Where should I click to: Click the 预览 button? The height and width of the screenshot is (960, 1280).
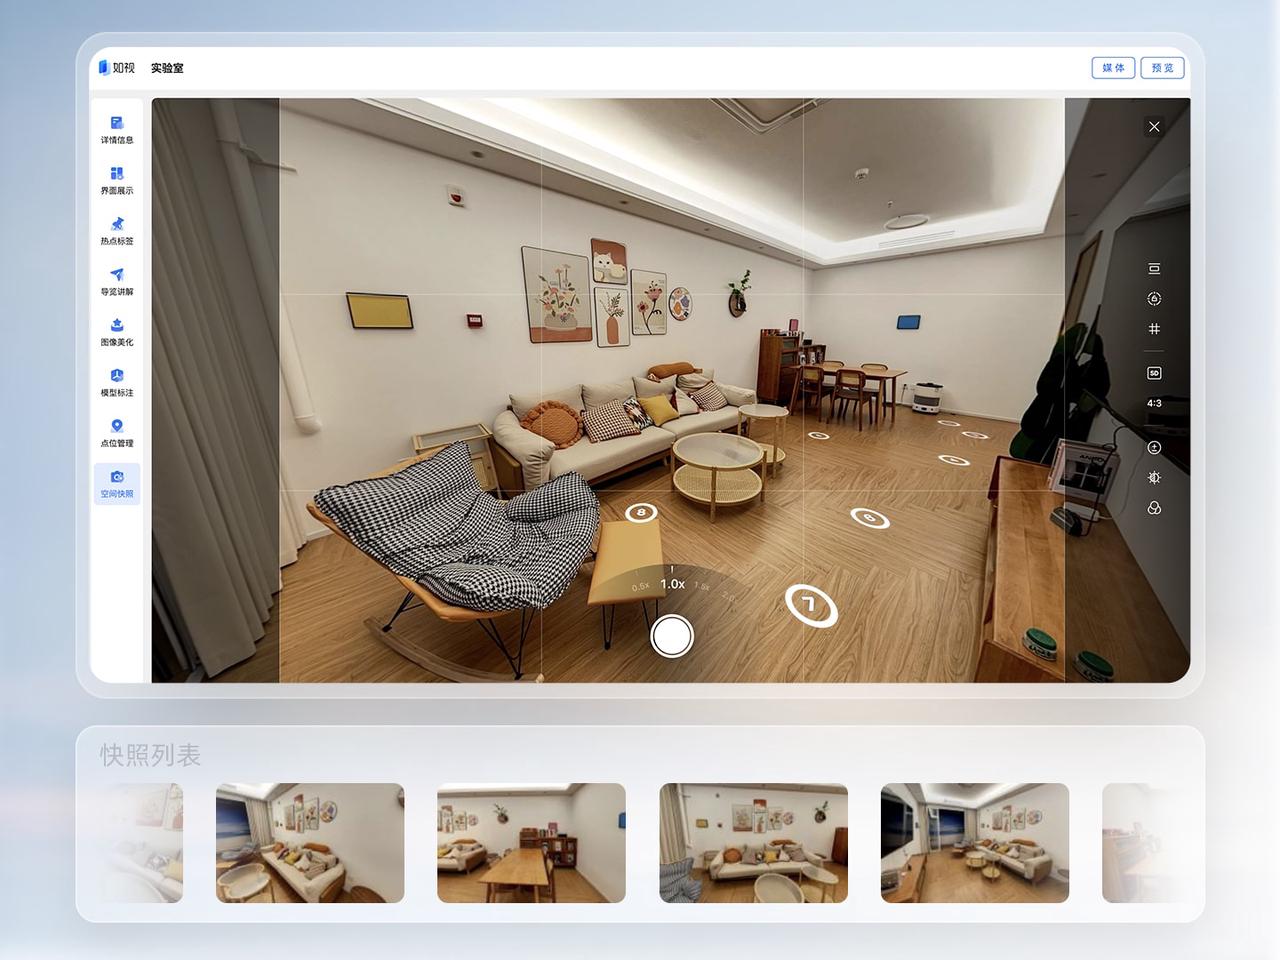[x=1162, y=68]
